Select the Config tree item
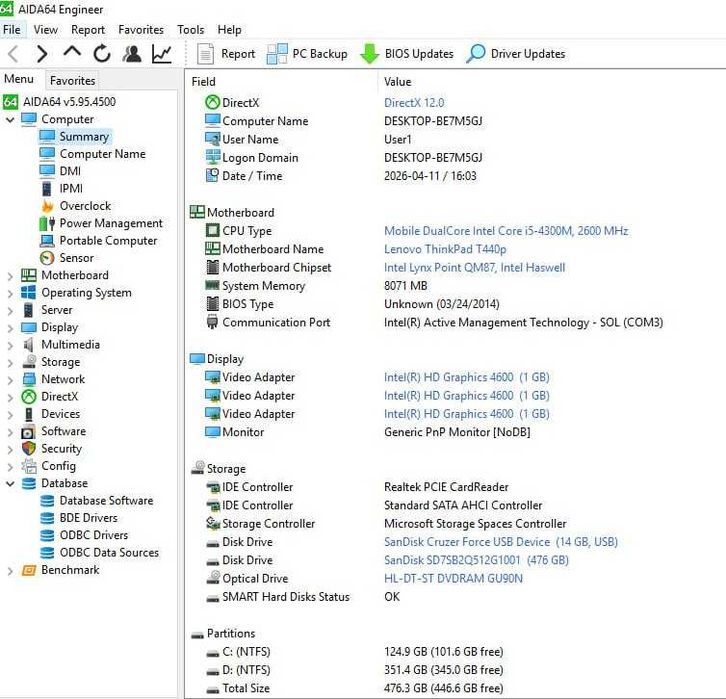726x699 pixels. 58,466
